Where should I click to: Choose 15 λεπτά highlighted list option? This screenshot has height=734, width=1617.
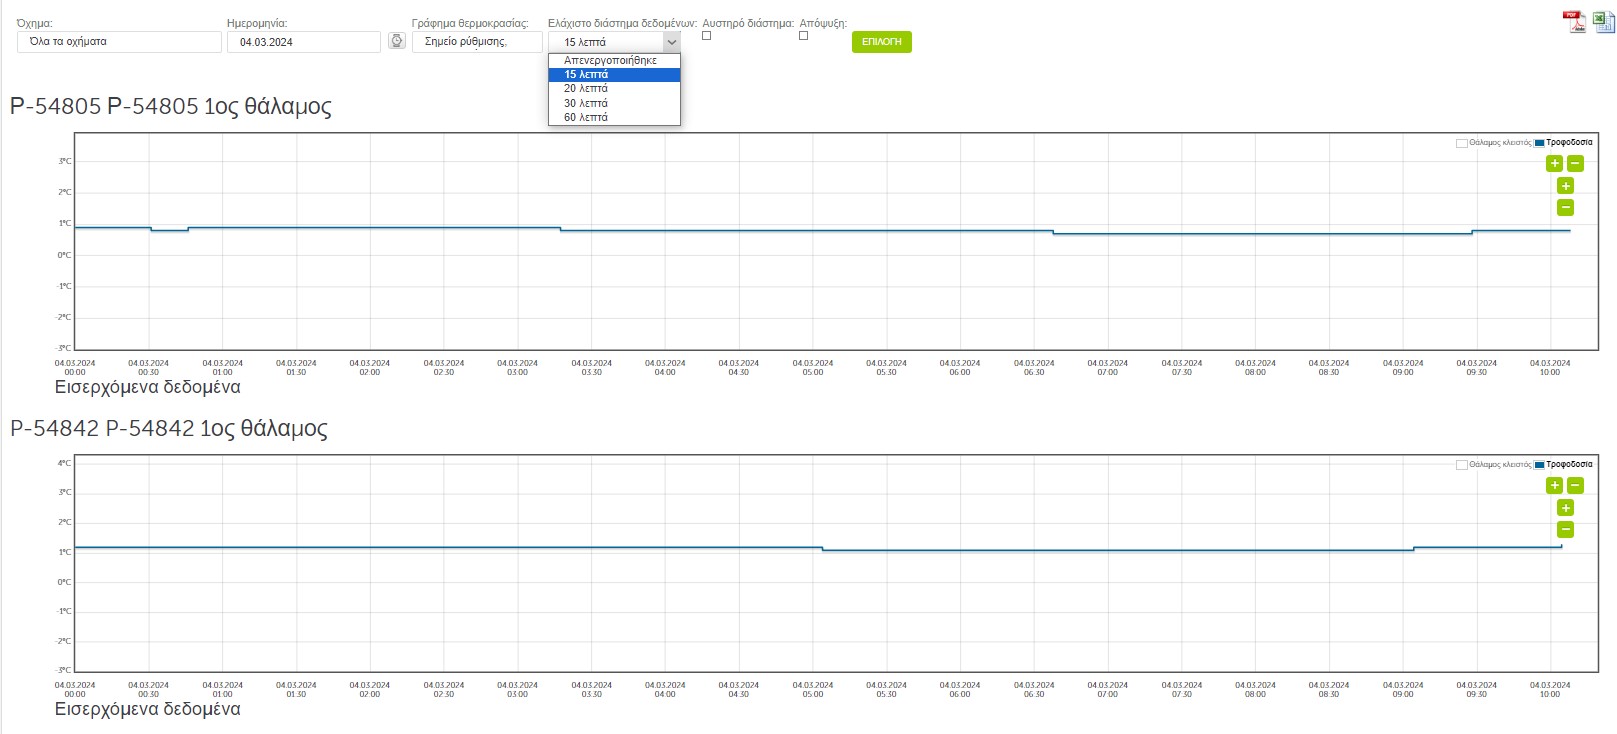614,74
